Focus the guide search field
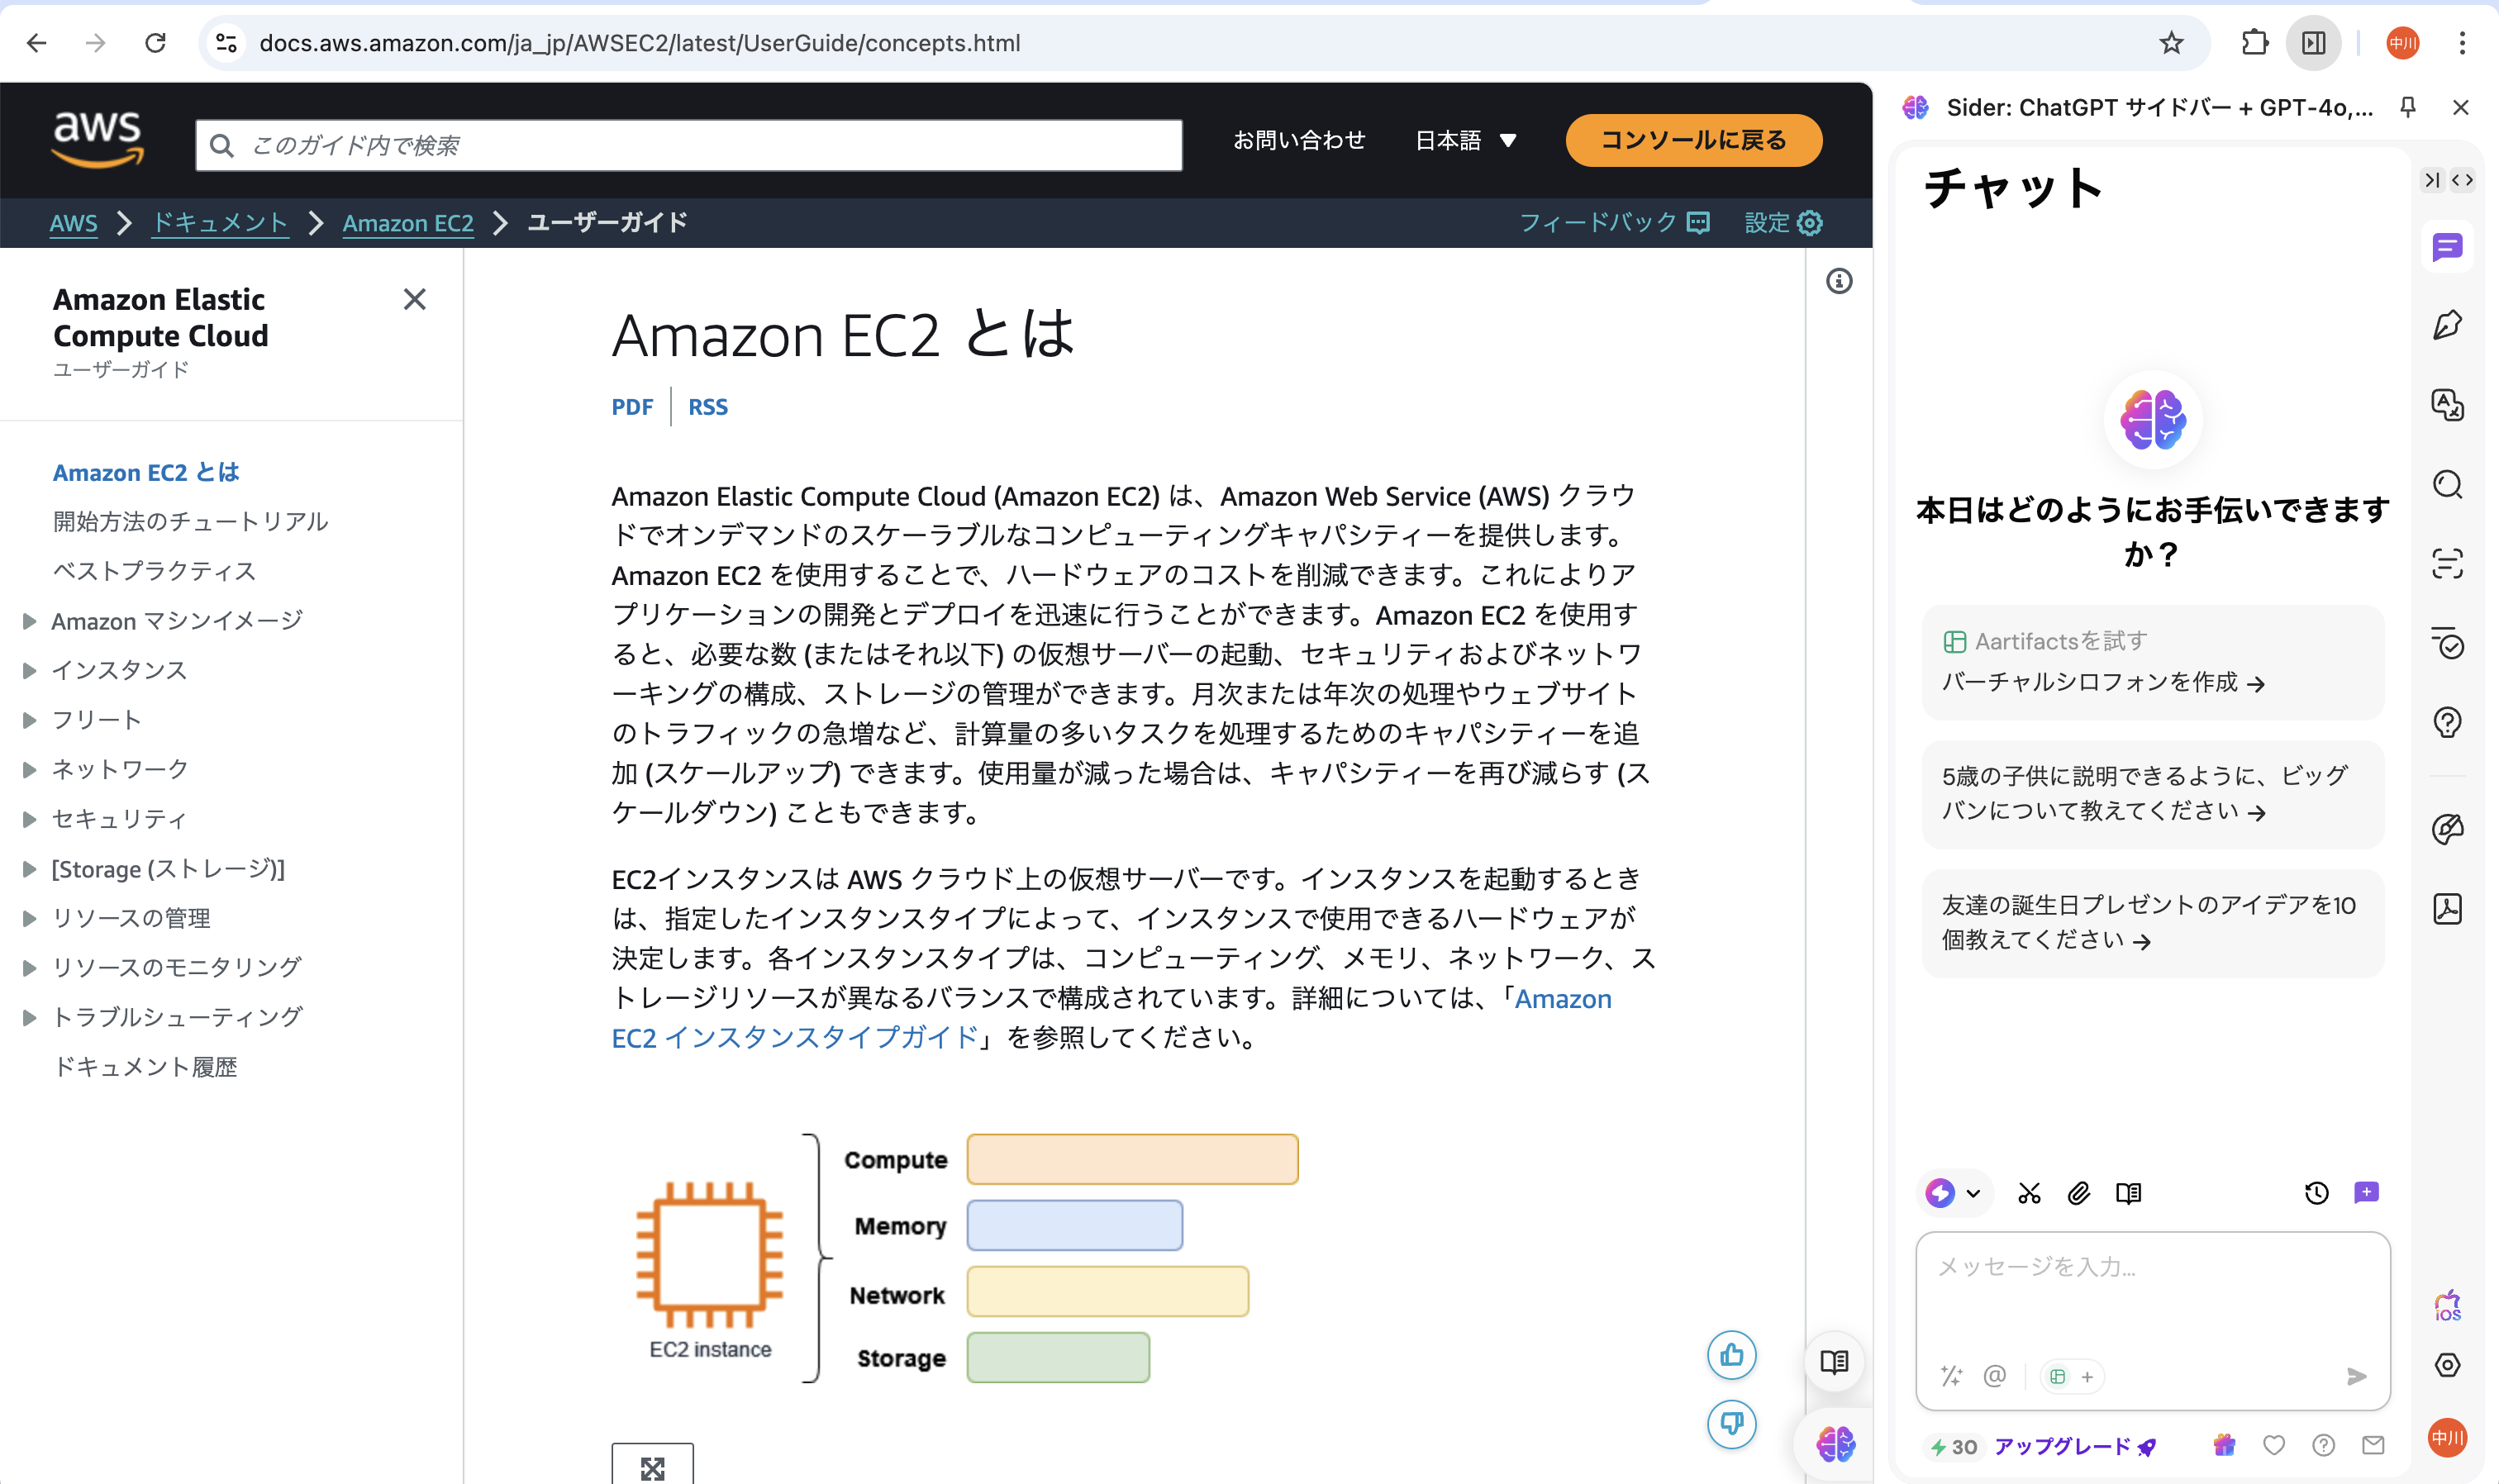Image resolution: width=2499 pixels, height=1484 pixels. (x=689, y=145)
